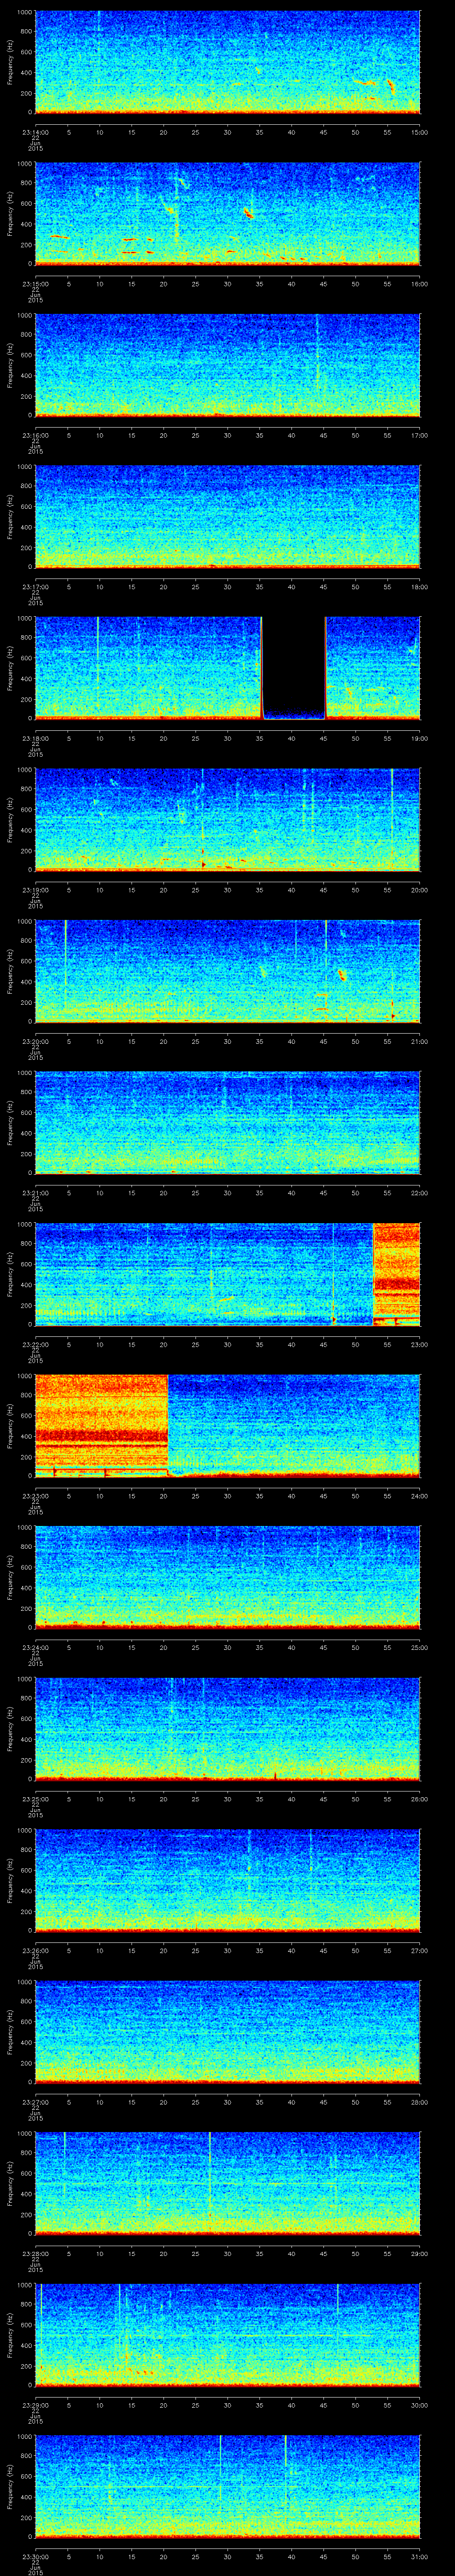Click the '23:14:00' start time label
455x2576 pixels.
(x=35, y=131)
